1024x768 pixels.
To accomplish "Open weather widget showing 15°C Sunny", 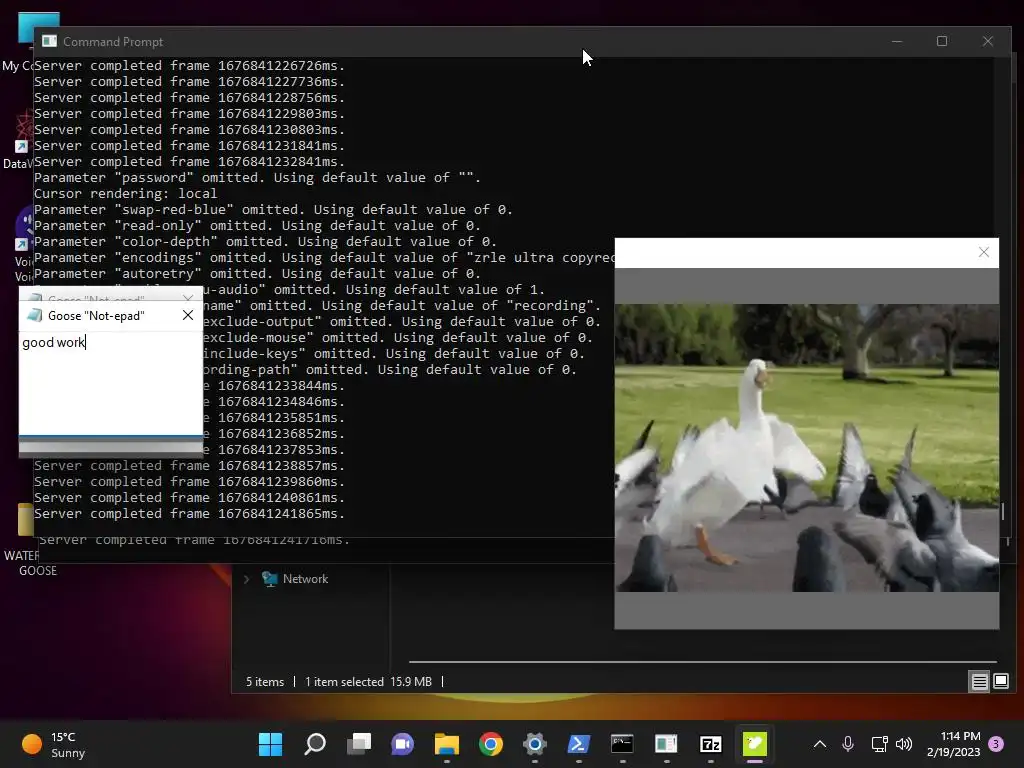I will (55, 744).
